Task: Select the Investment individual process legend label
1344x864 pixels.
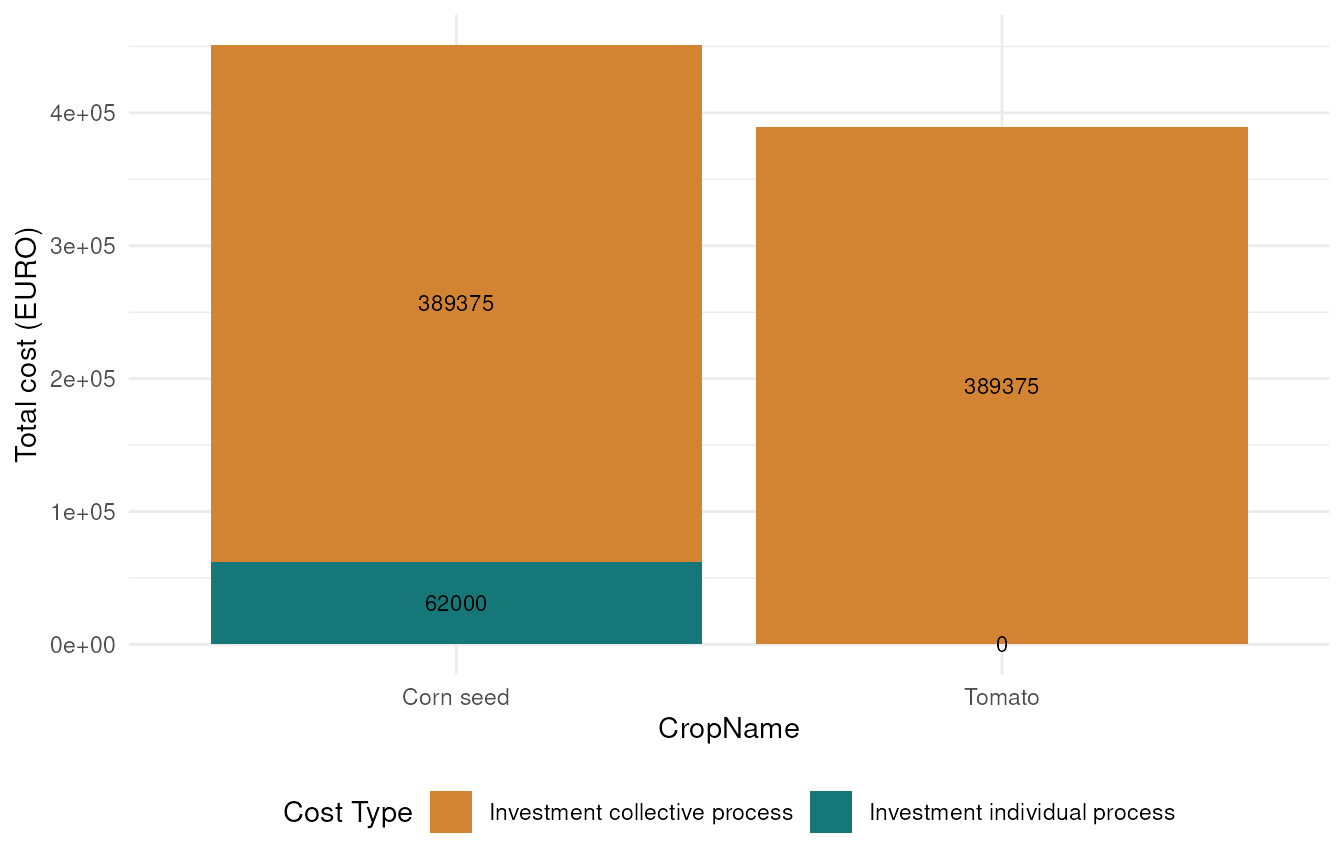Action: (x=1022, y=813)
